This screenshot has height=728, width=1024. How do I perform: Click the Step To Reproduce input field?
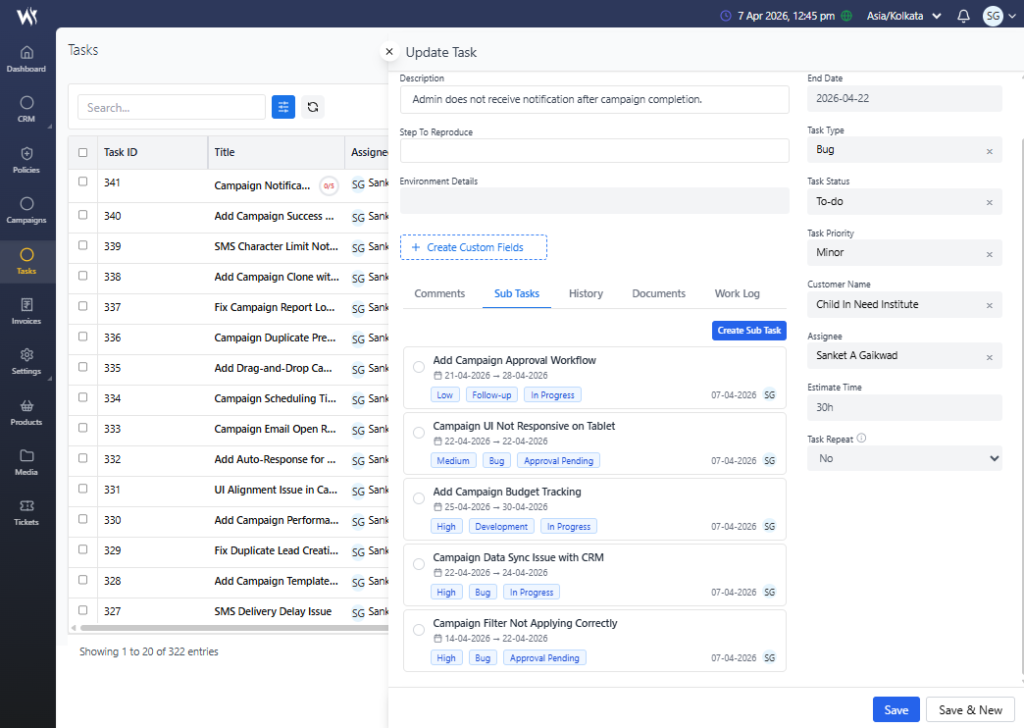pyautogui.click(x=594, y=151)
